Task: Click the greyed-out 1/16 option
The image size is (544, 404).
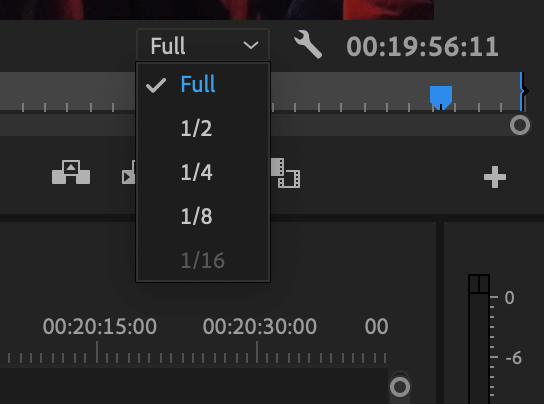Action: point(203,260)
